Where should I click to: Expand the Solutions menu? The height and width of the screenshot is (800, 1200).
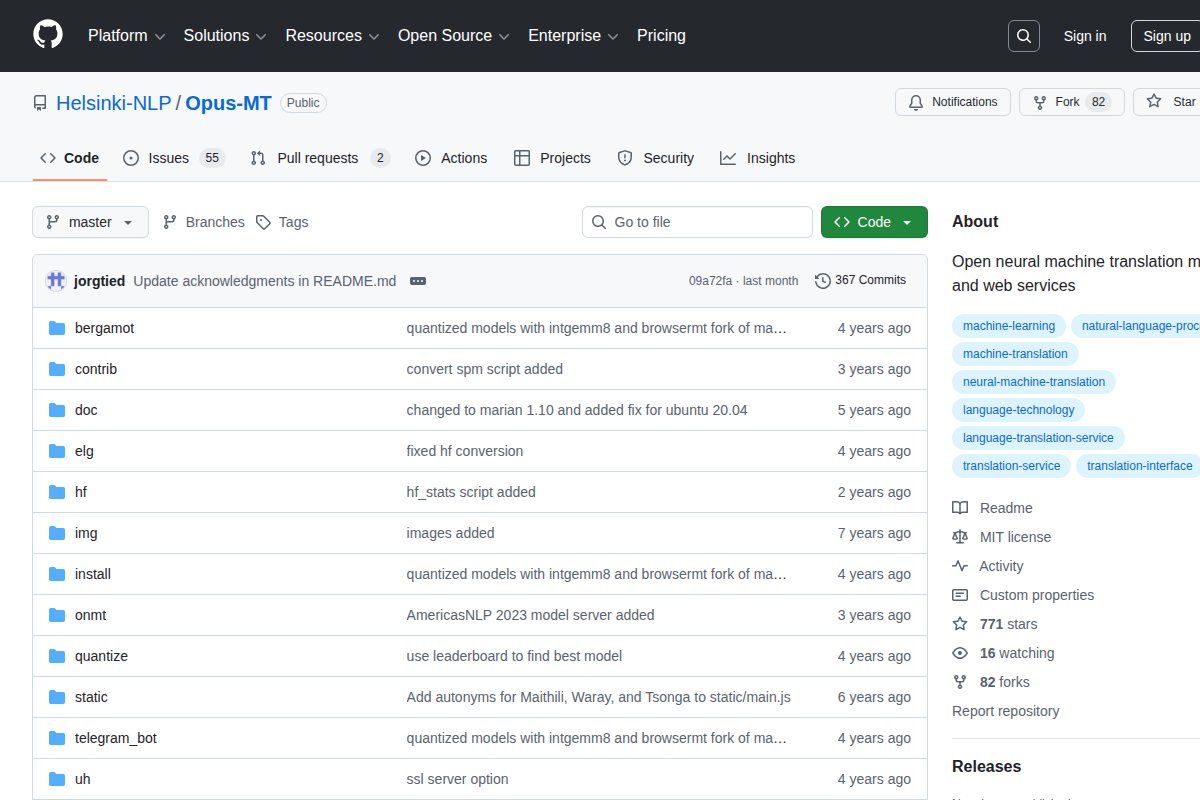[x=224, y=36]
